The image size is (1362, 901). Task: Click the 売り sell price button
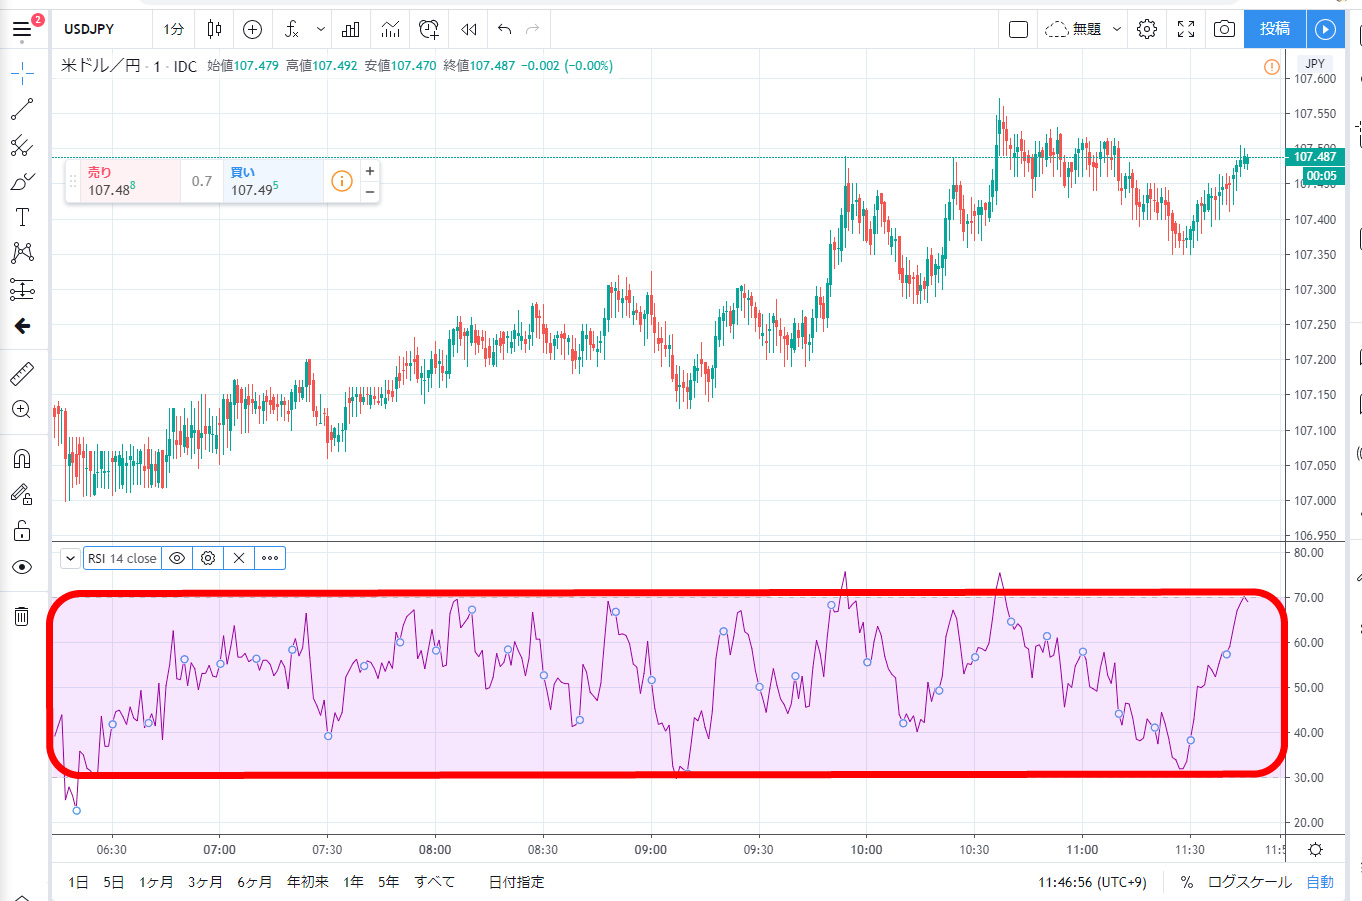(x=131, y=182)
